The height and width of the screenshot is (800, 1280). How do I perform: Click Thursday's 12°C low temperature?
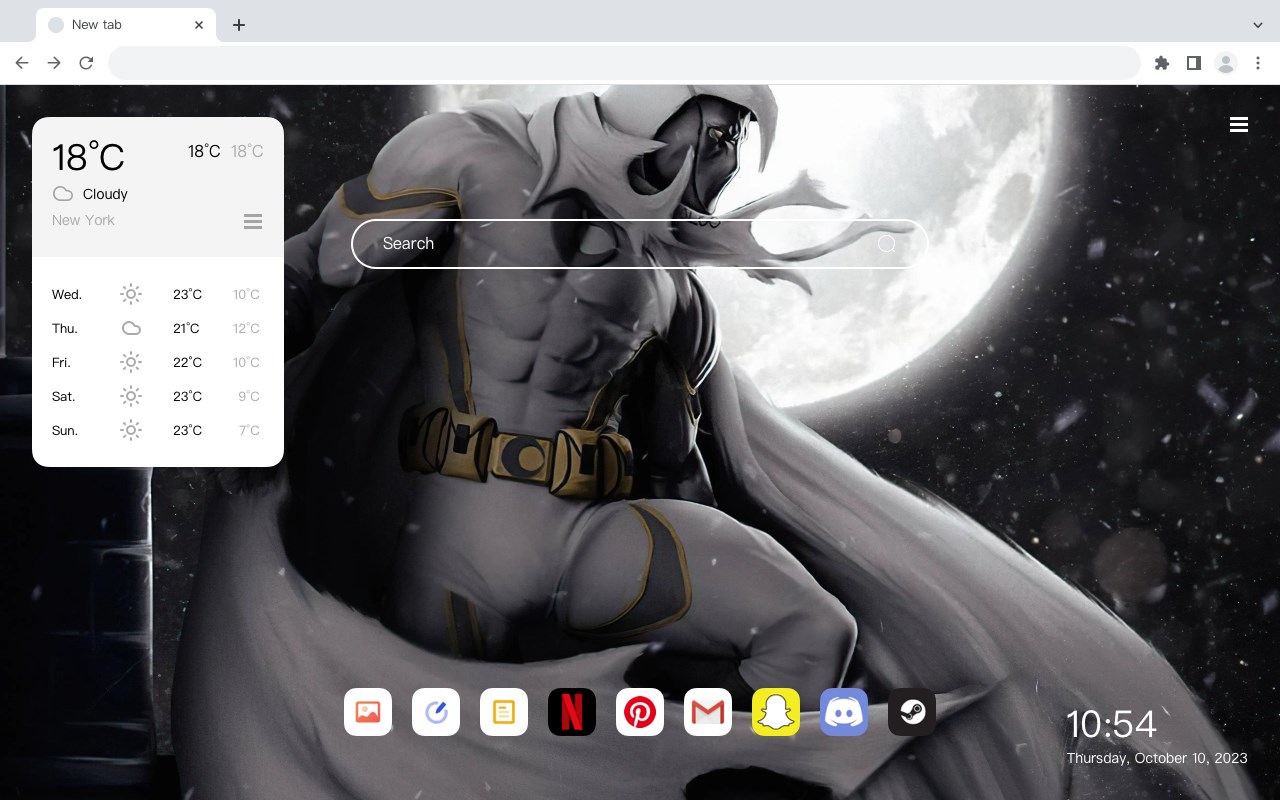point(246,328)
